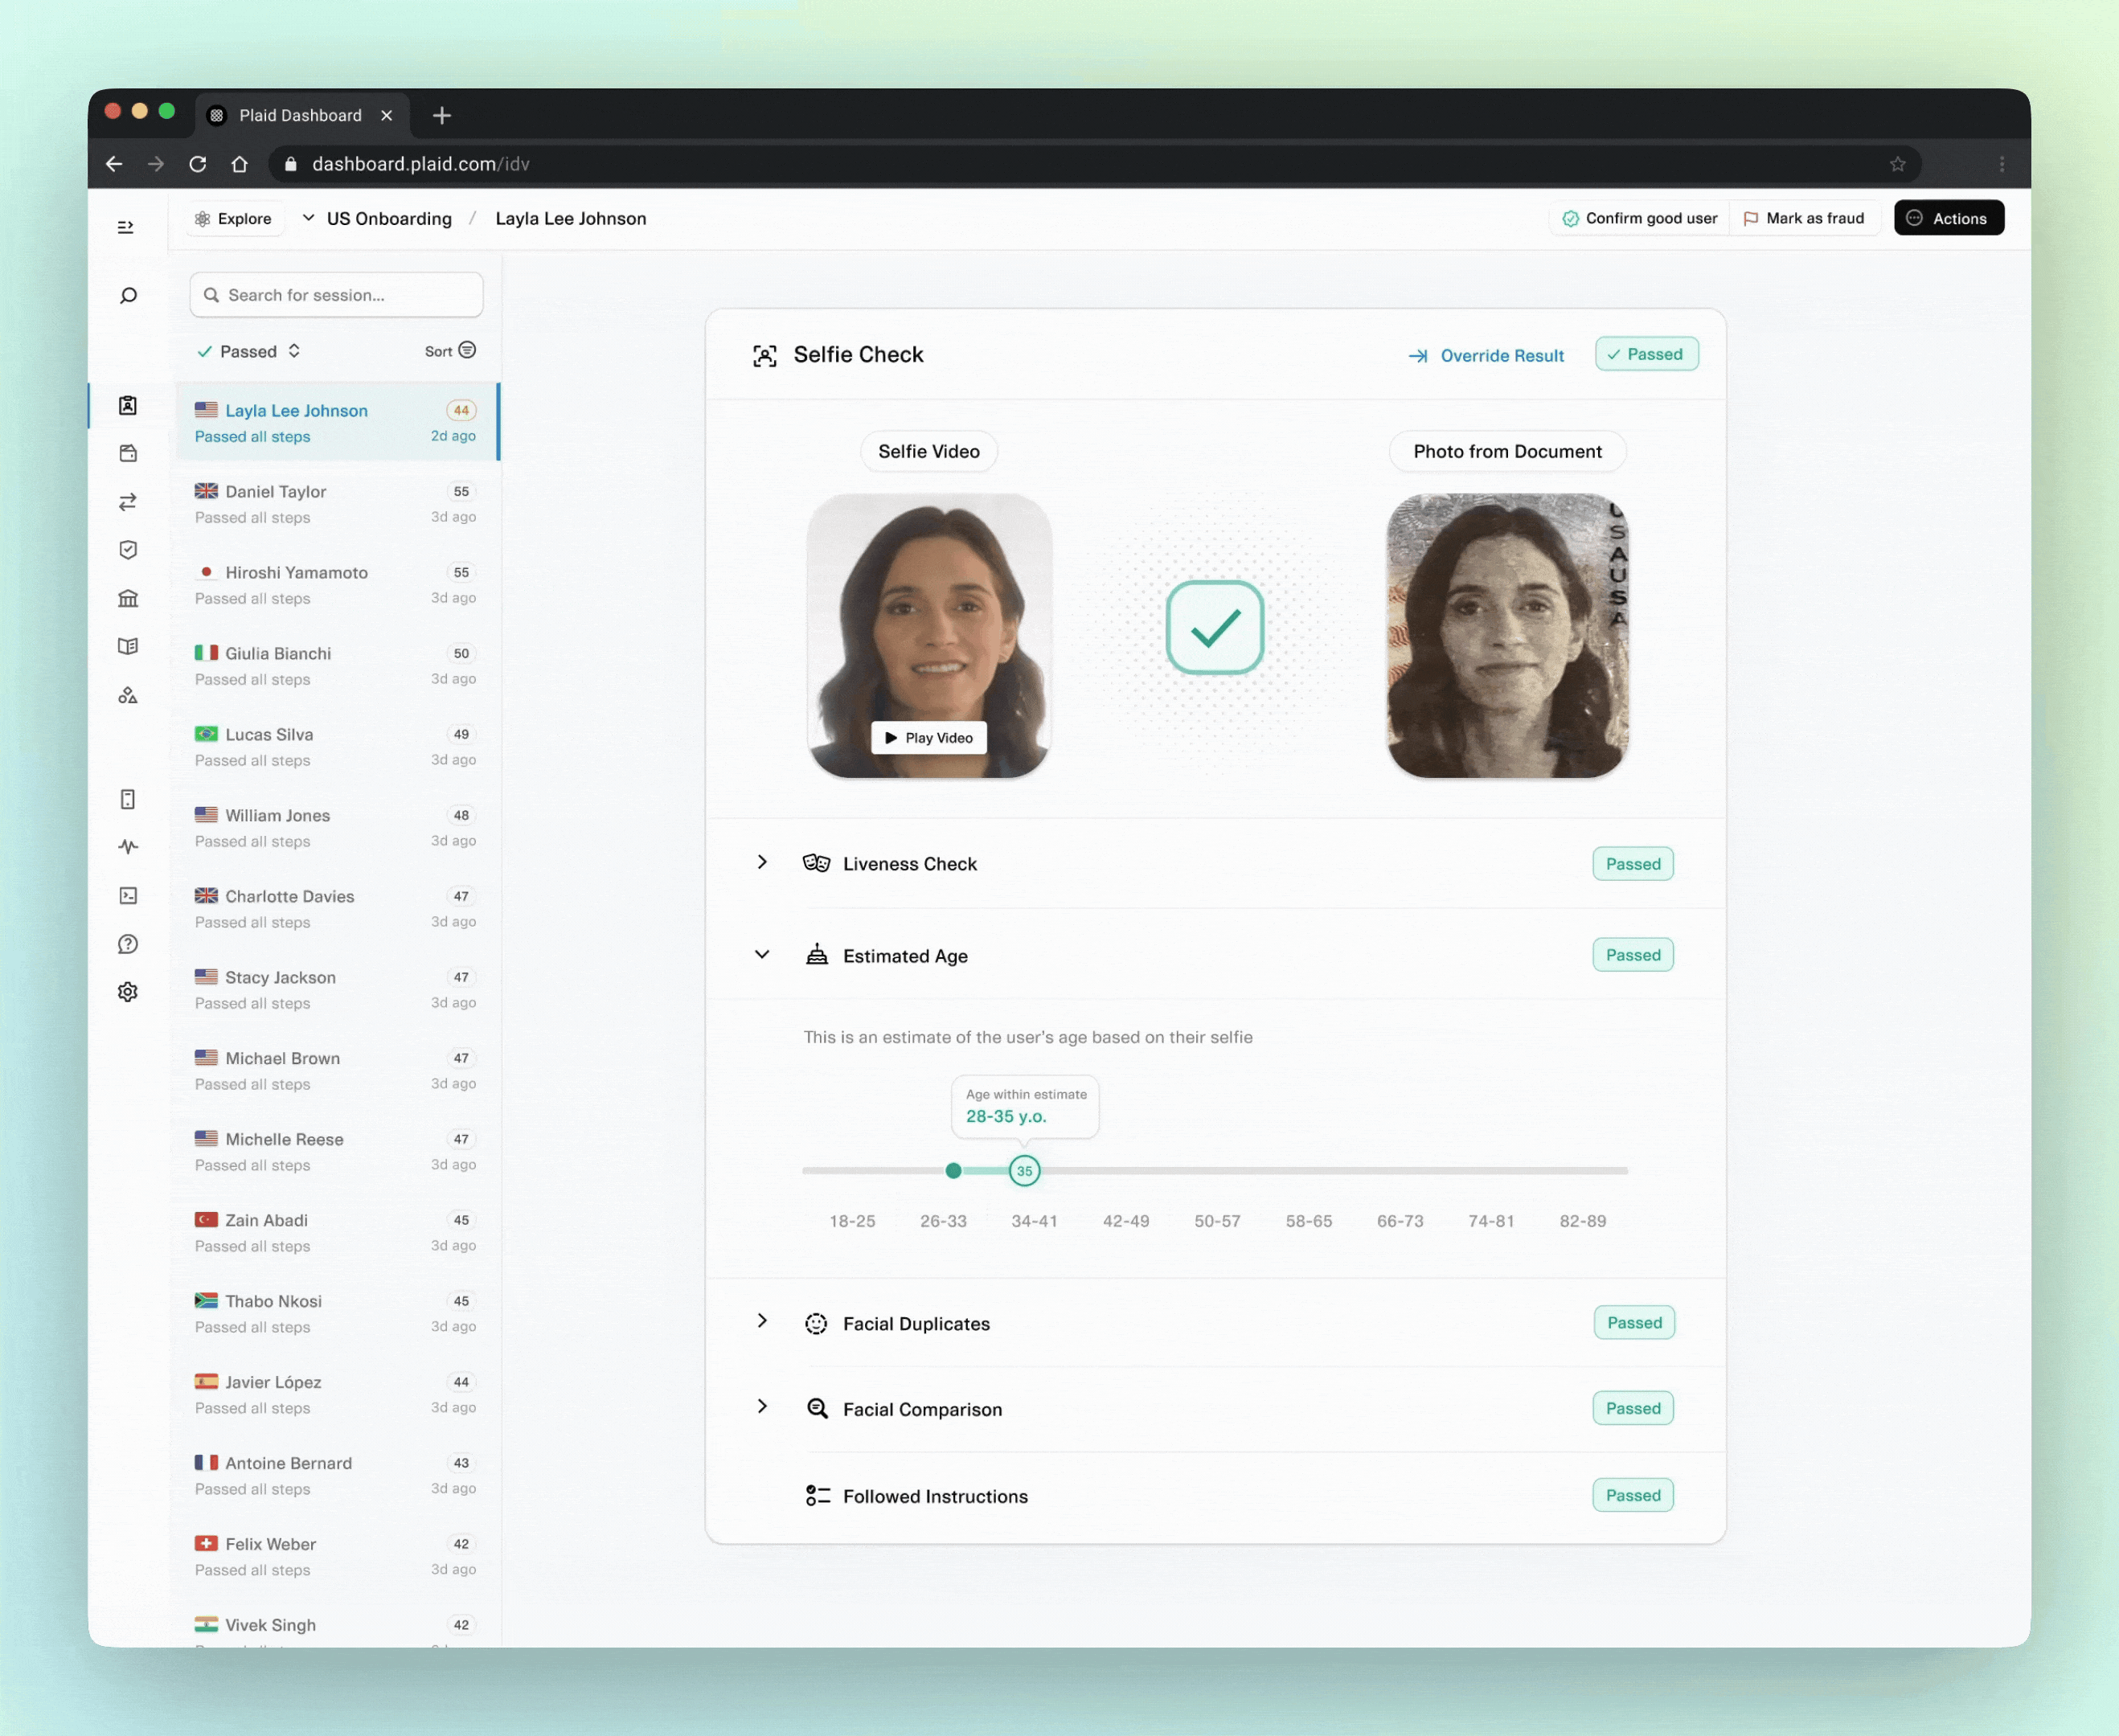Click the Facial Comparison magnifier icon
This screenshot has height=1736, width=2119.
coord(817,1408)
